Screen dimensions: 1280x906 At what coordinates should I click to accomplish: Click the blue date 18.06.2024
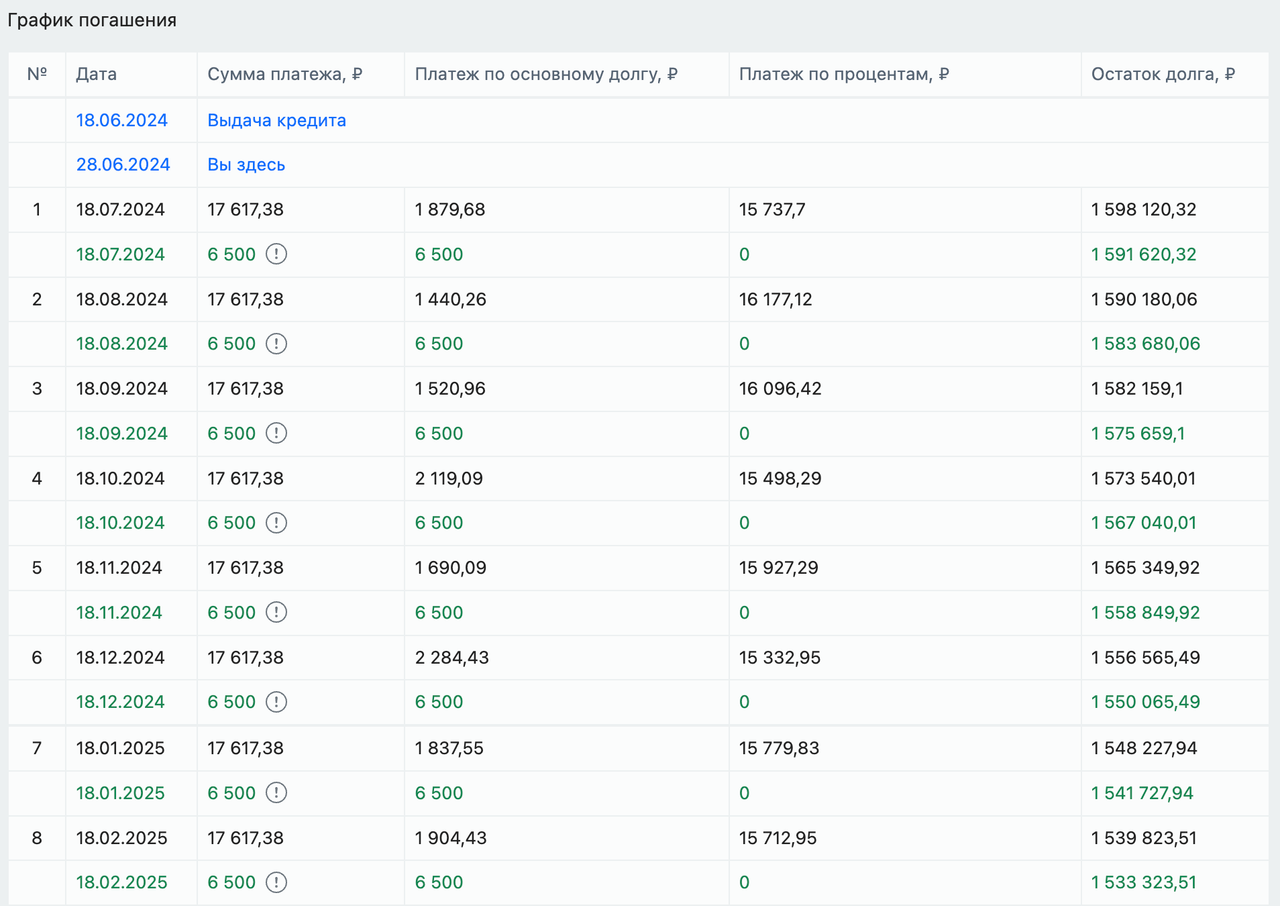click(122, 120)
